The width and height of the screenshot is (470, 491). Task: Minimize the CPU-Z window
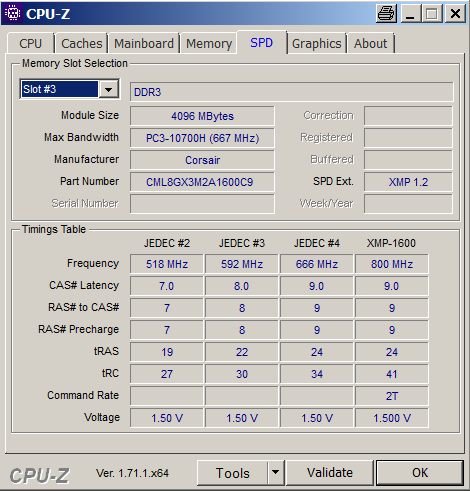(x=410, y=14)
